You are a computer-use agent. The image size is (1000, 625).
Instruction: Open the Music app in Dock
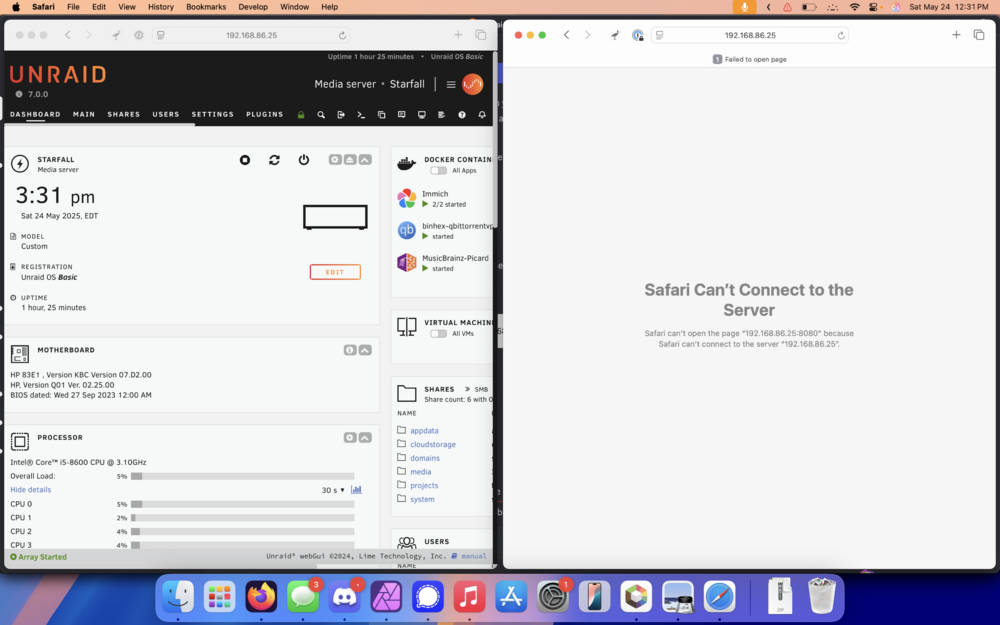coord(469,597)
